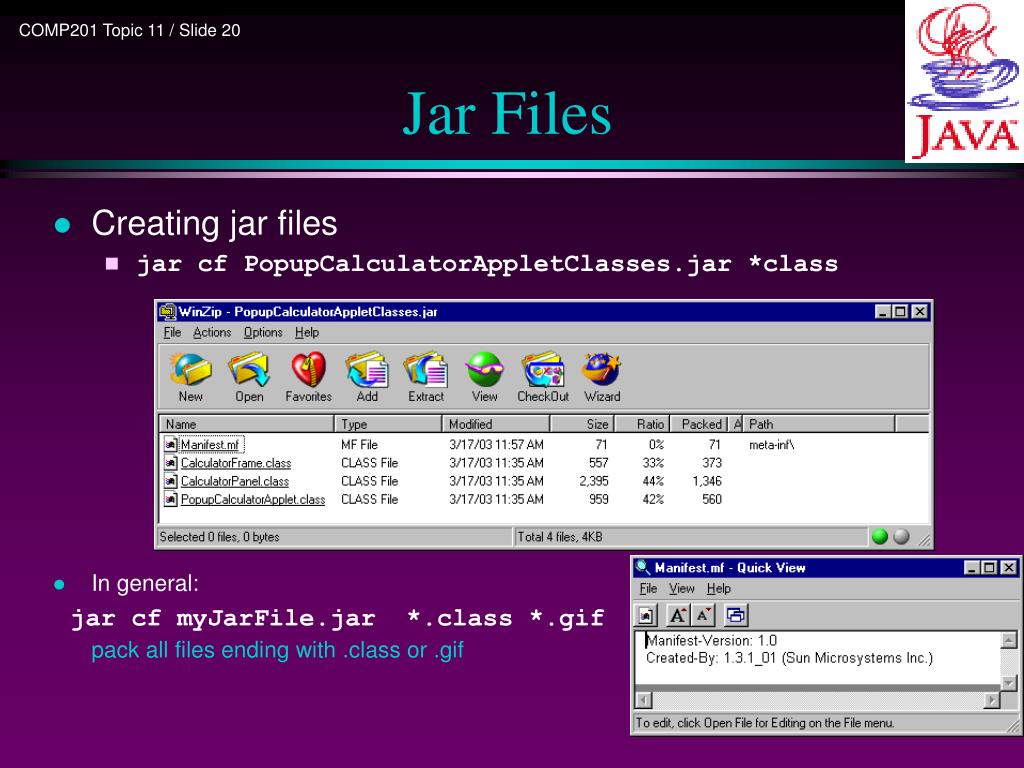Click Open File for Editing icon in Quick View
This screenshot has height=768, width=1024.
tap(647, 615)
